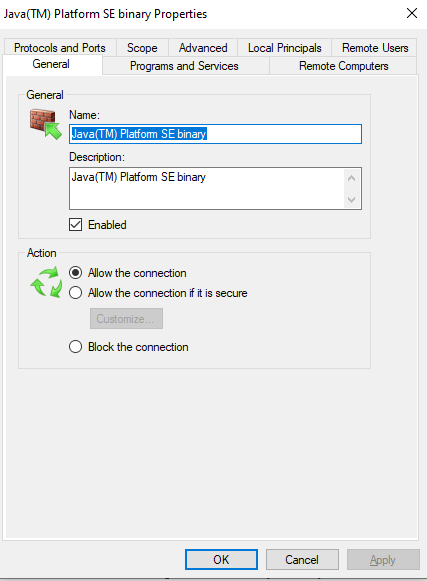Click the description scroll down arrow
The image size is (427, 581).
pyautogui.click(x=351, y=200)
